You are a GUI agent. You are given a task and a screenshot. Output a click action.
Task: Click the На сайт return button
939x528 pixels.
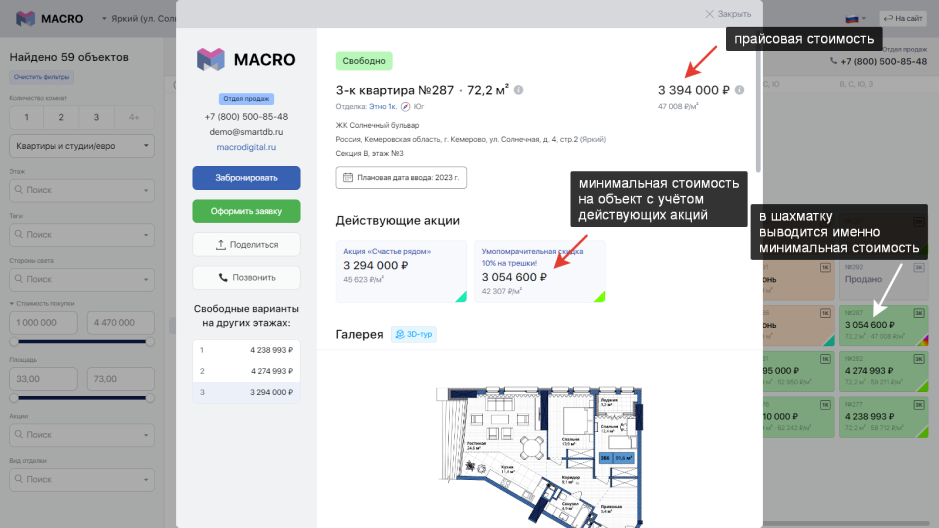point(902,18)
